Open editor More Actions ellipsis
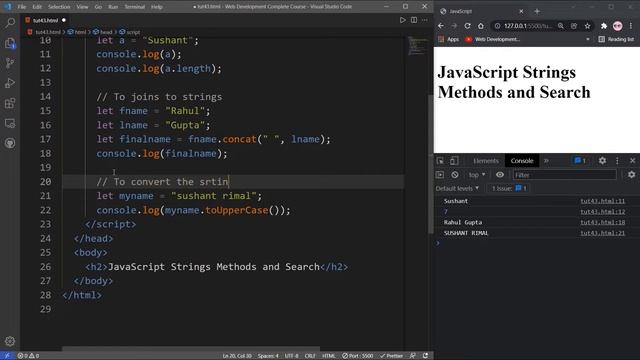Image resolution: width=640 pixels, height=360 pixels. tap(425, 20)
